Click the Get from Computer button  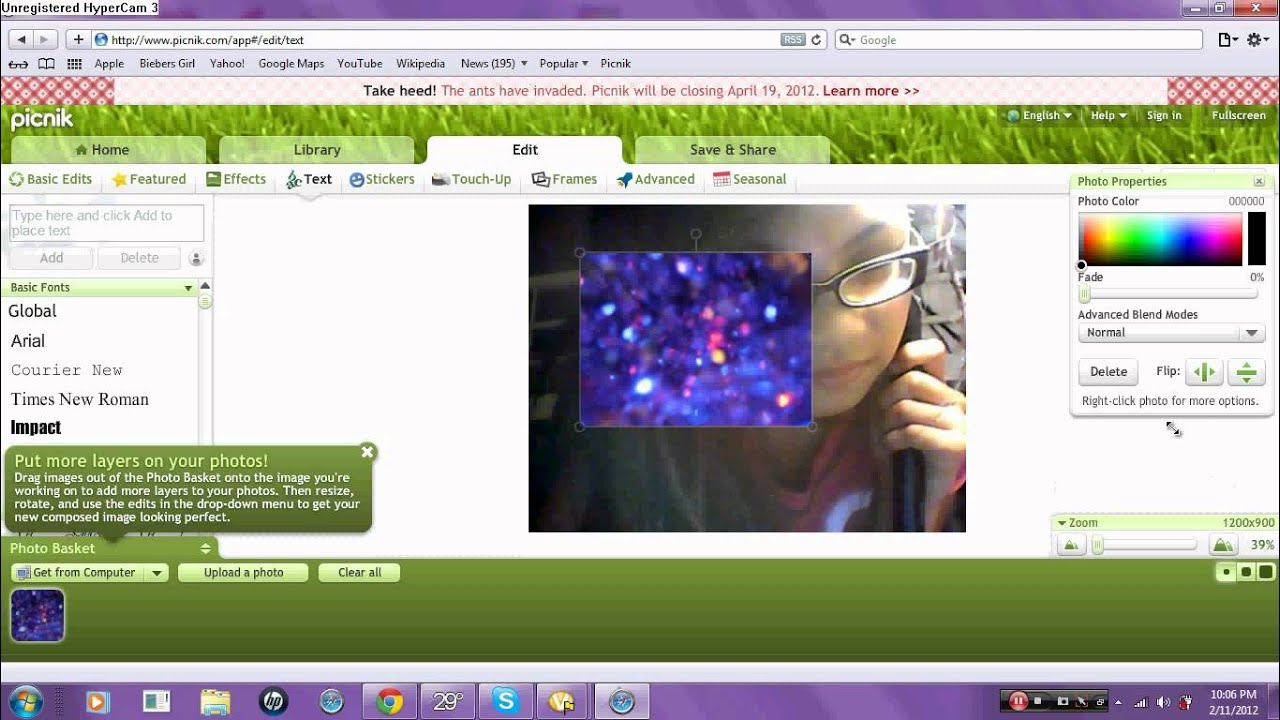tap(78, 573)
